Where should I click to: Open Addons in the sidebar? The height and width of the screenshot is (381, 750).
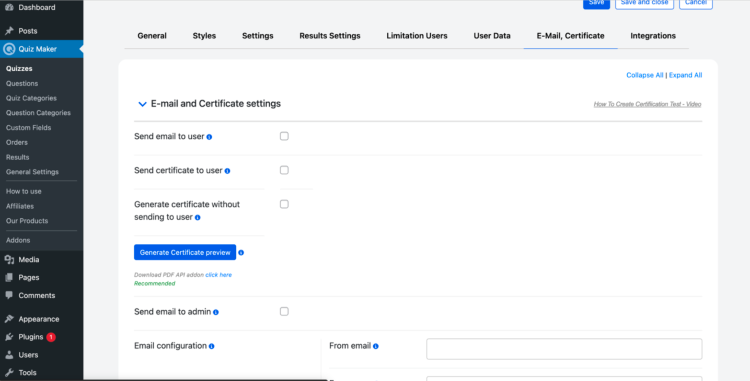point(18,240)
